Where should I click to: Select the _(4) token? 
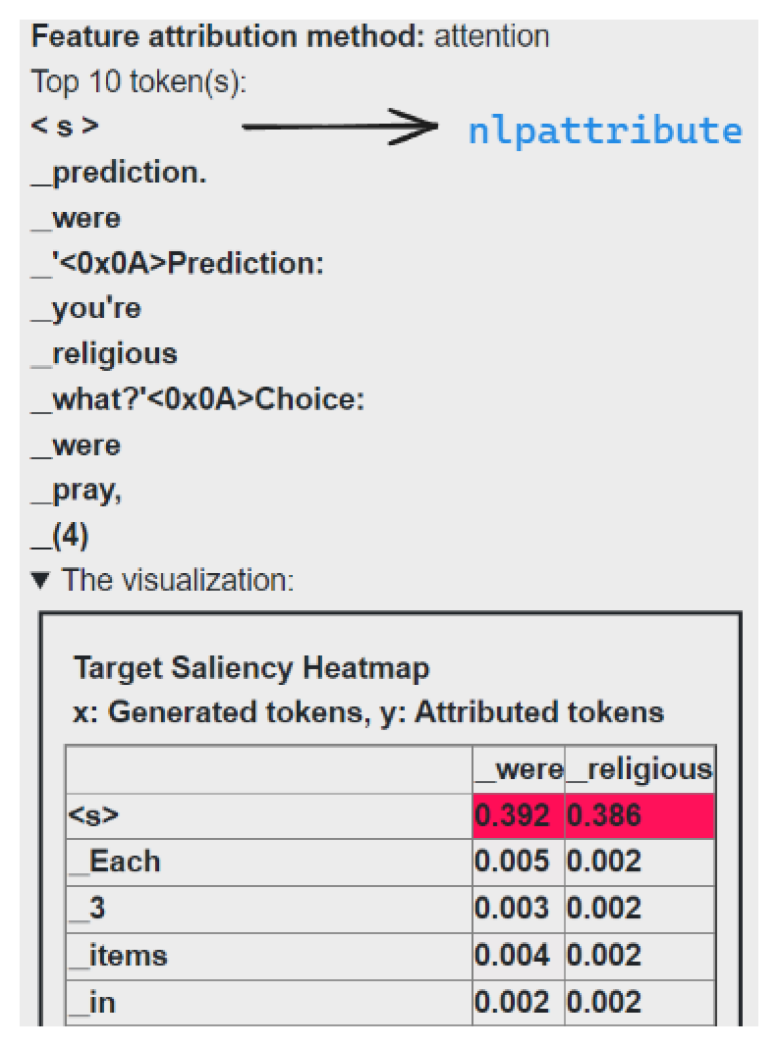point(61,535)
